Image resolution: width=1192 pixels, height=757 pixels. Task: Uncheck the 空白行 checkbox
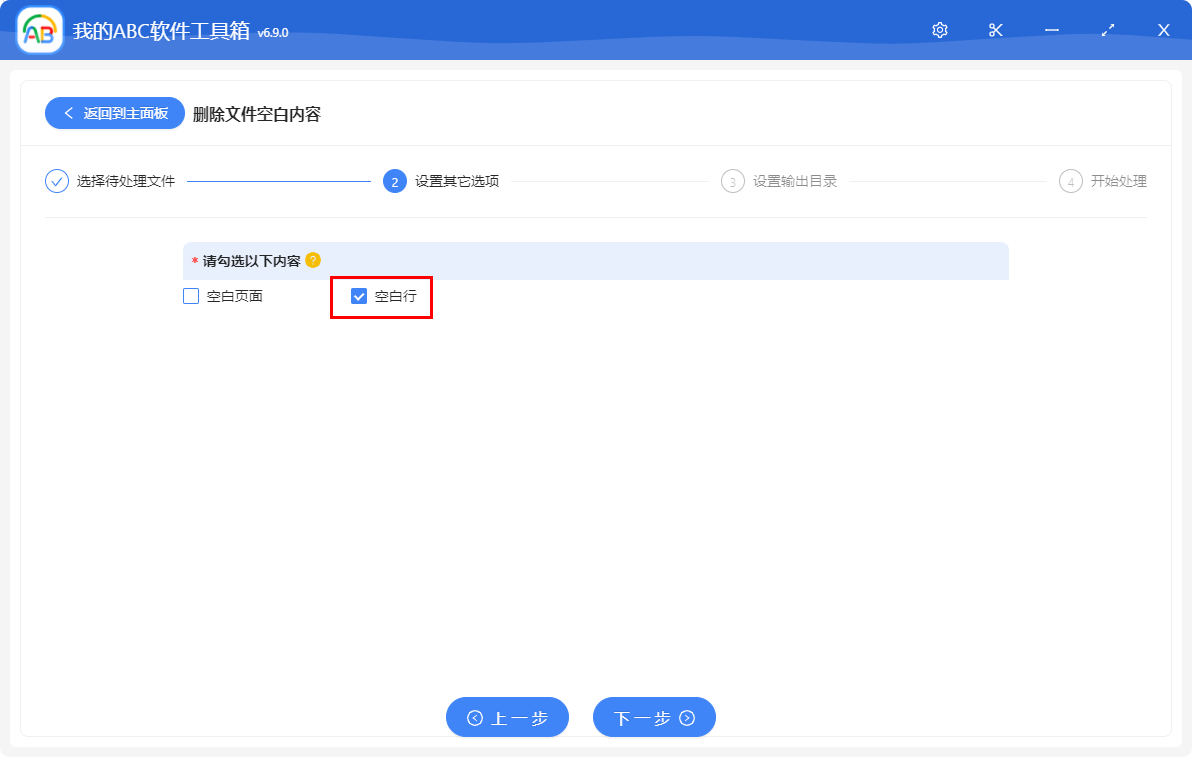coord(358,296)
